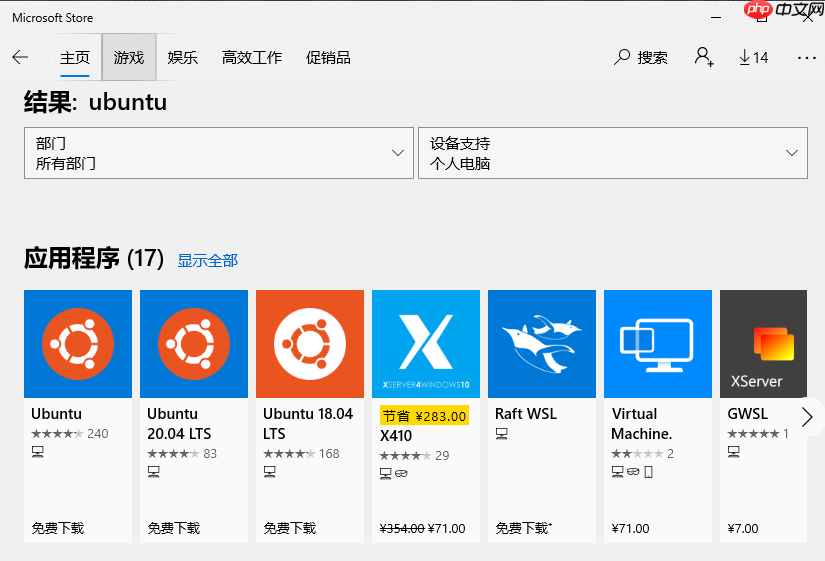Expand the 设备支持 device support dropdown

click(613, 153)
